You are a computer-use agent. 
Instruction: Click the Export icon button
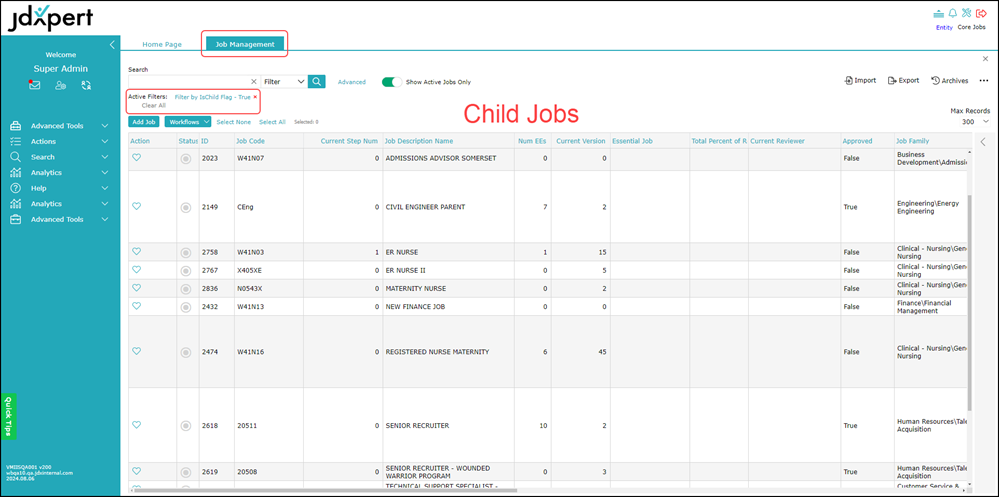904,80
